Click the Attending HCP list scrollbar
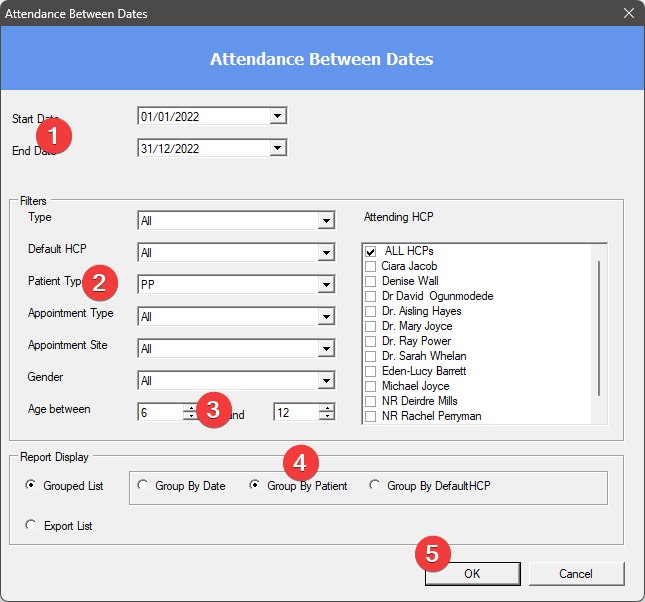Screen dimensions: 645x602 pos(599,330)
